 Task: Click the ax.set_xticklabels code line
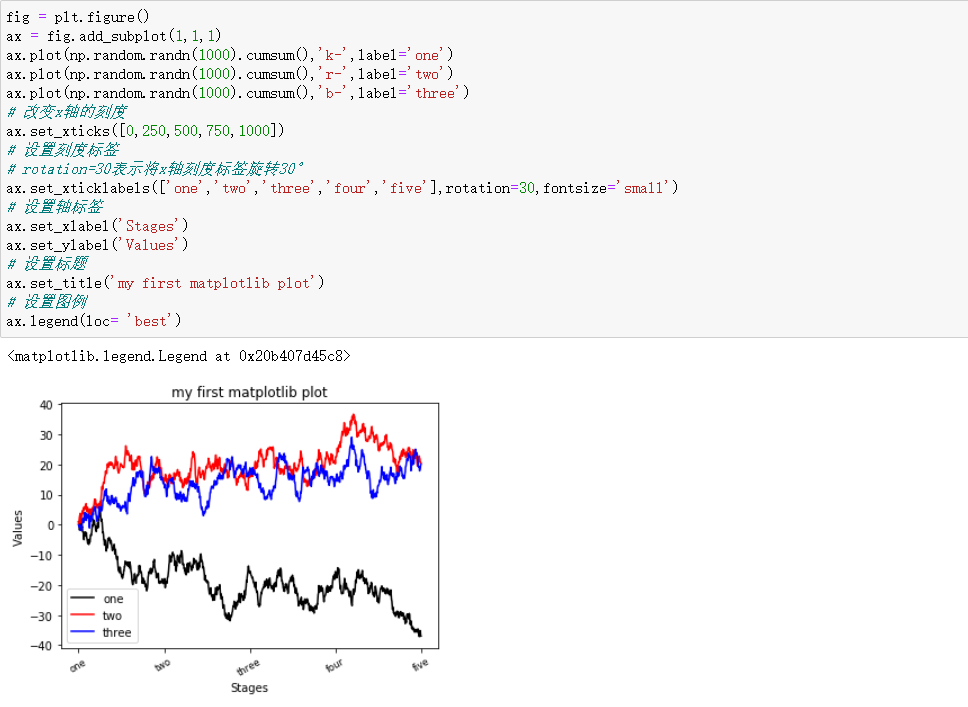tap(342, 188)
